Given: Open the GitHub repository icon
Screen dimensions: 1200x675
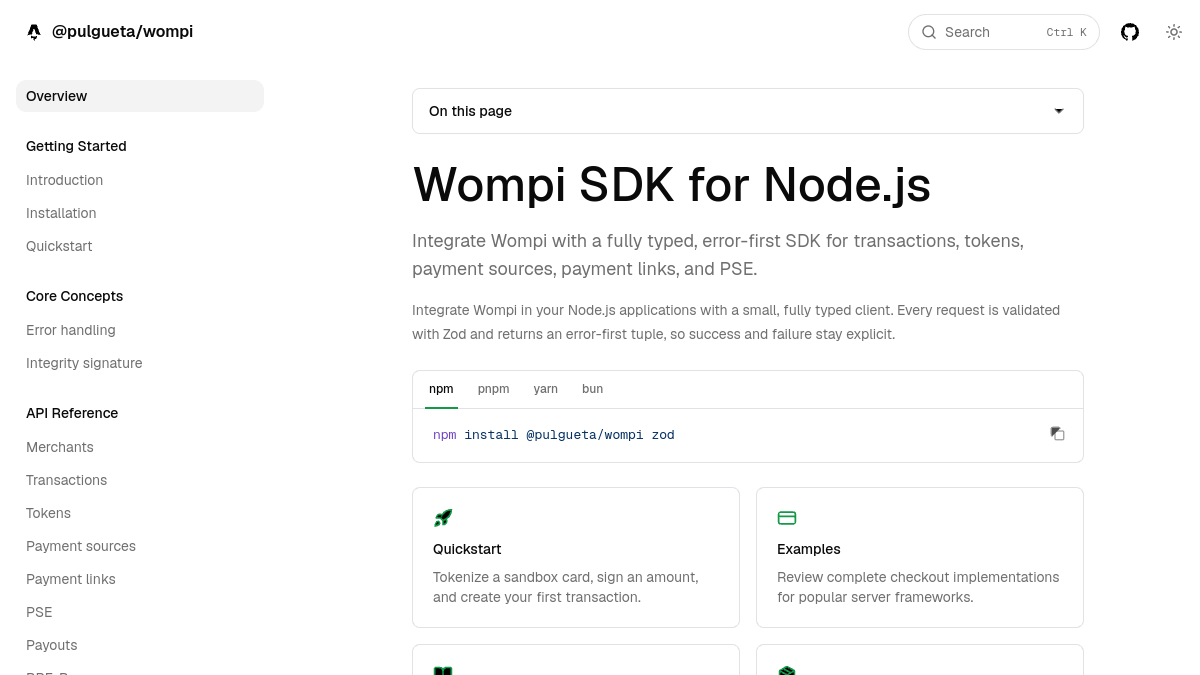Looking at the screenshot, I should click(x=1130, y=32).
